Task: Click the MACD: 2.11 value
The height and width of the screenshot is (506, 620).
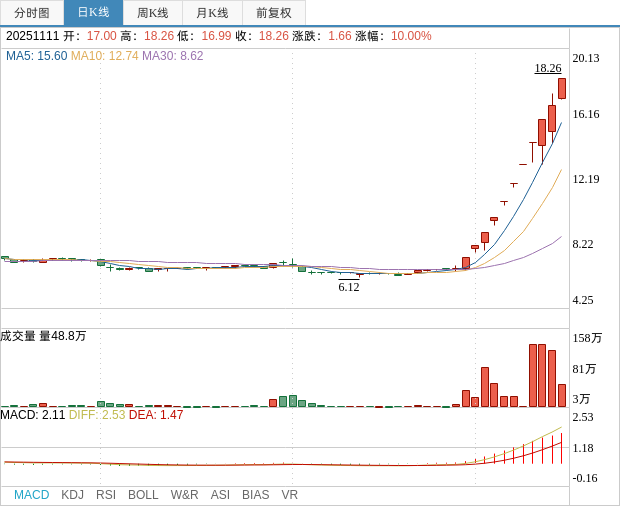Action: pos(33,415)
